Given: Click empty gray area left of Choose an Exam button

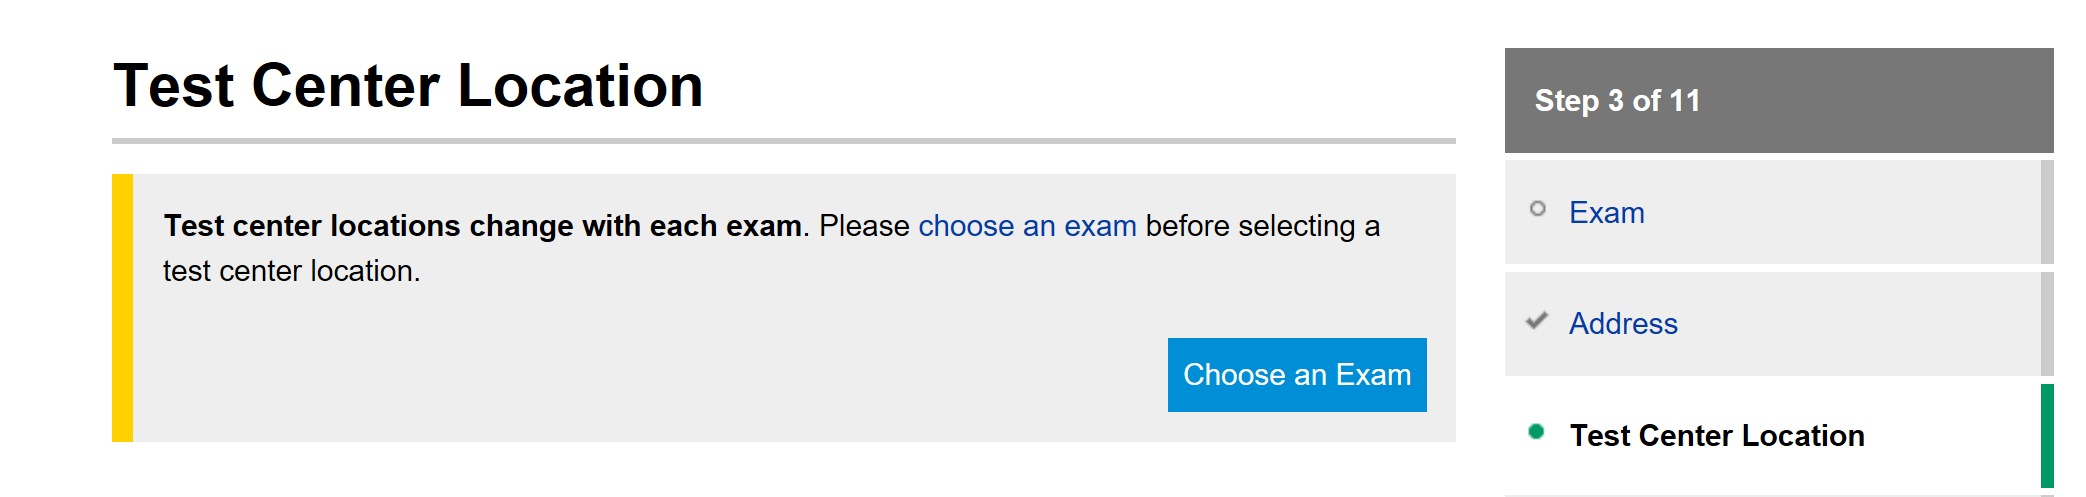Looking at the screenshot, I should coord(650,375).
